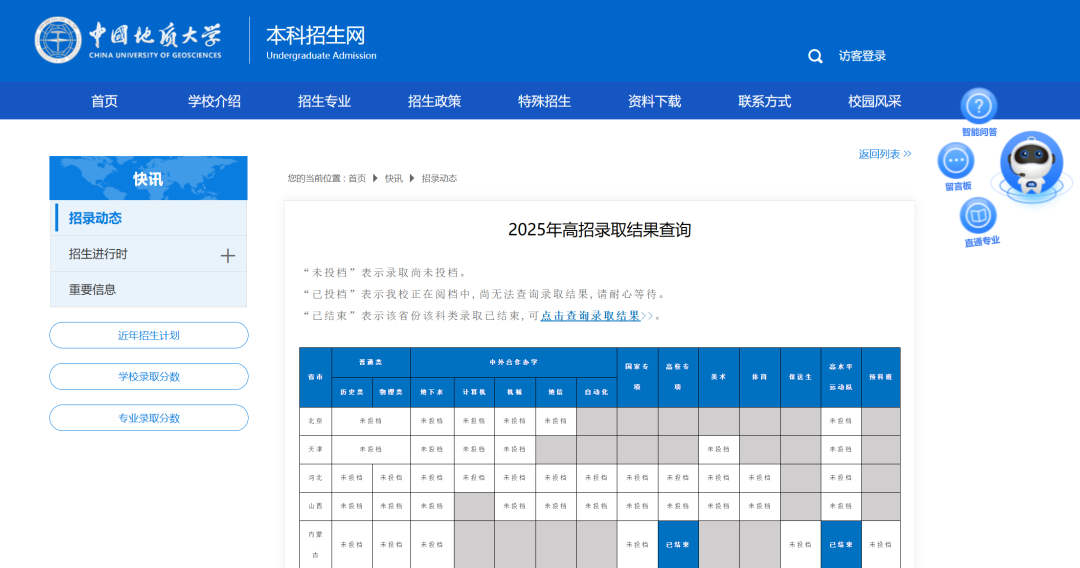Image resolution: width=1080 pixels, height=568 pixels.
Task: Select 重要信息 sidebar item
Action: (148, 290)
